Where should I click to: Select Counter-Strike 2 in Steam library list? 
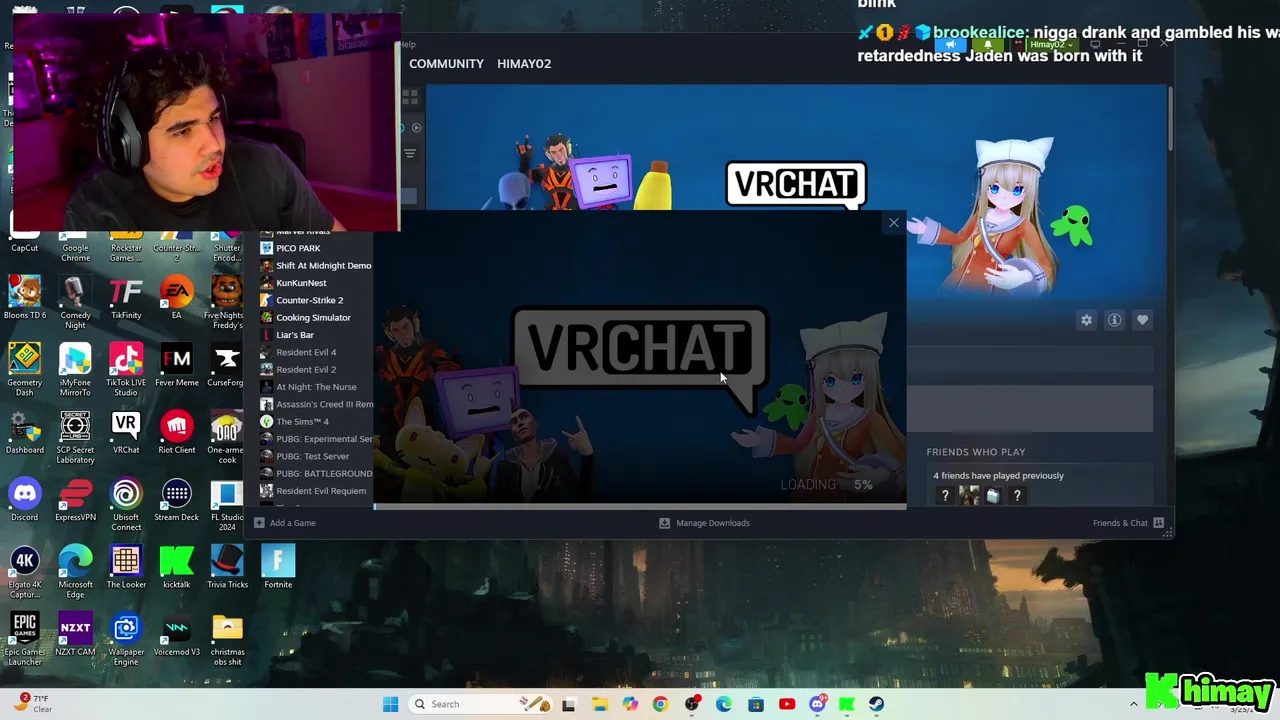tap(301, 300)
